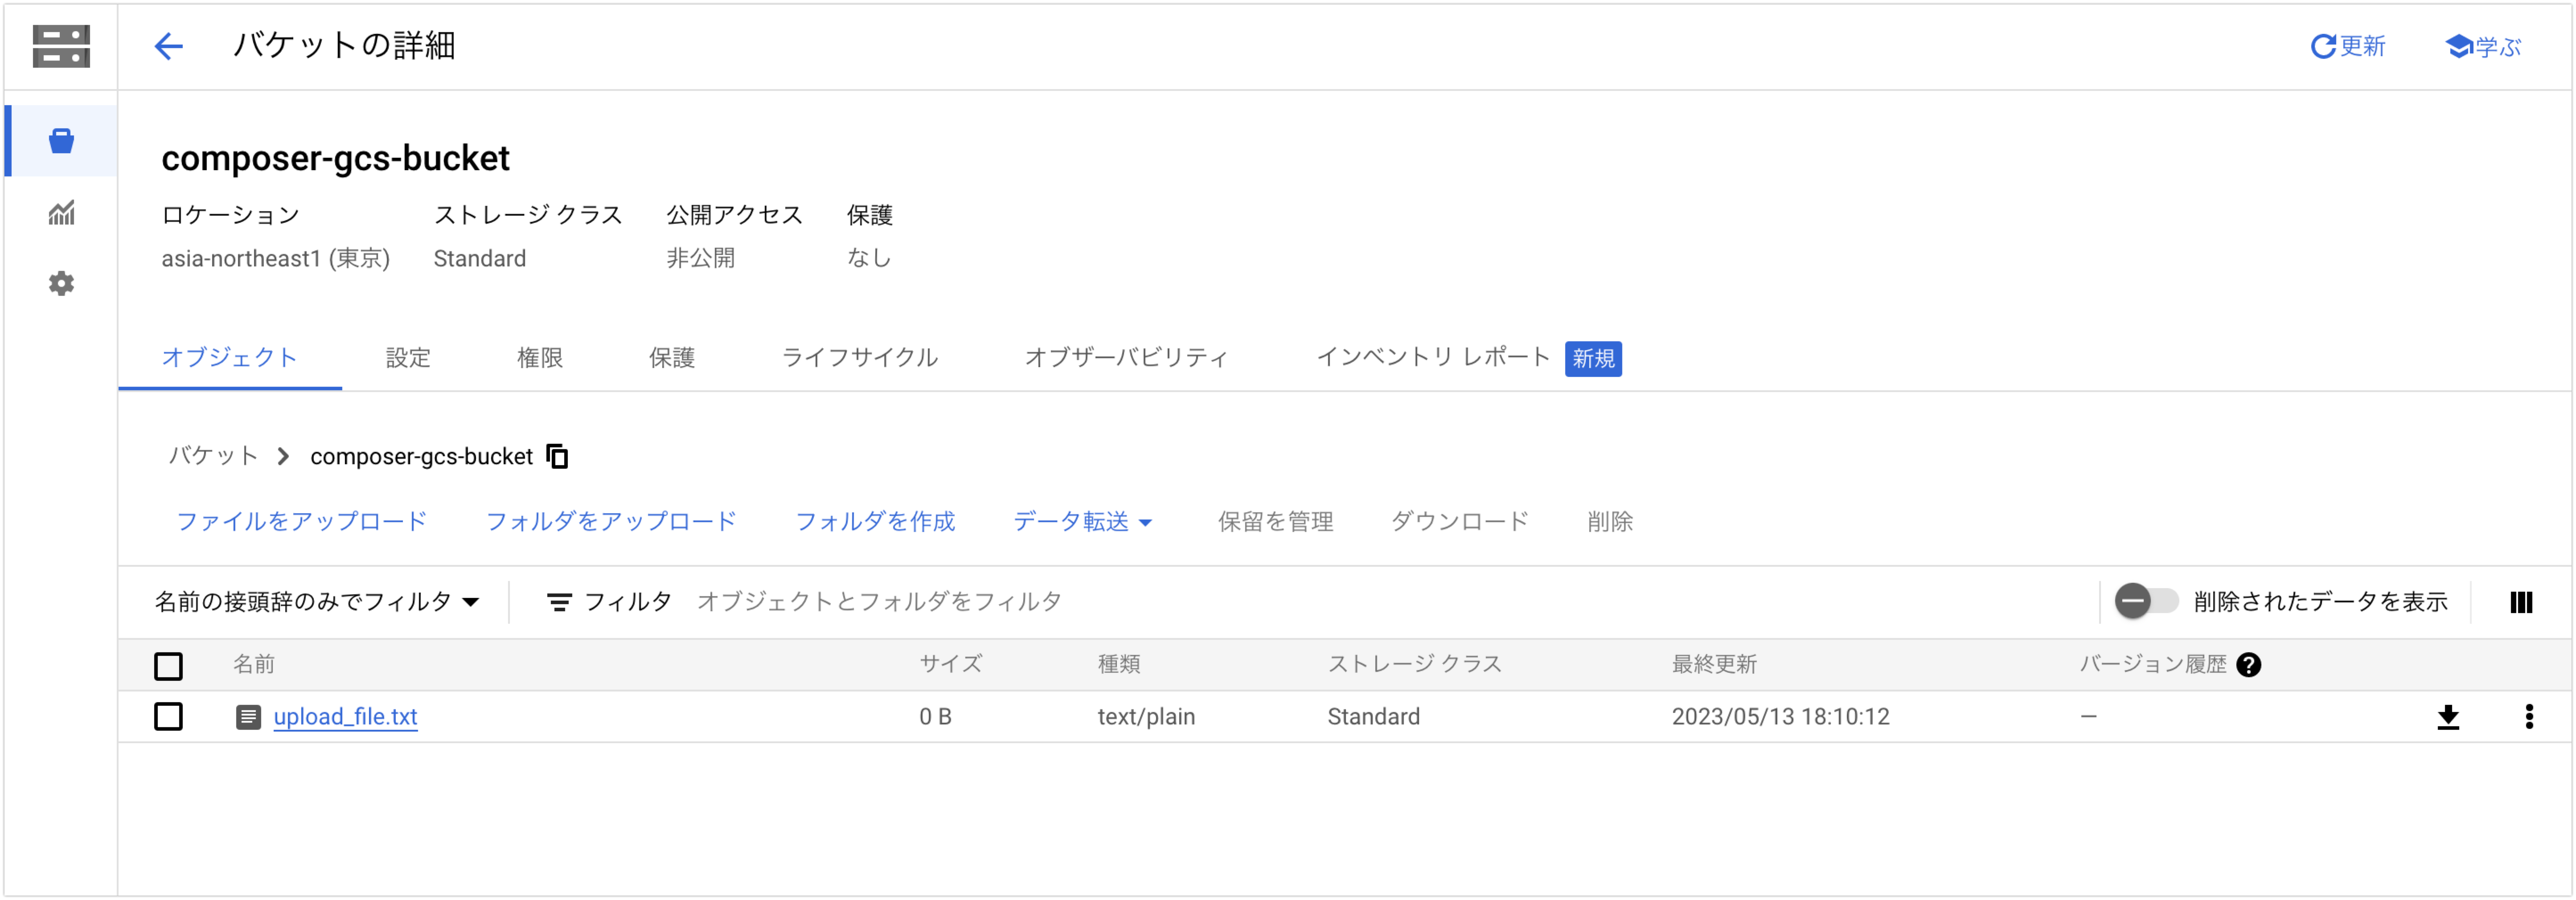The image size is (2576, 900).
Task: Switch to the オブザーバビリティ tab
Action: [1127, 358]
